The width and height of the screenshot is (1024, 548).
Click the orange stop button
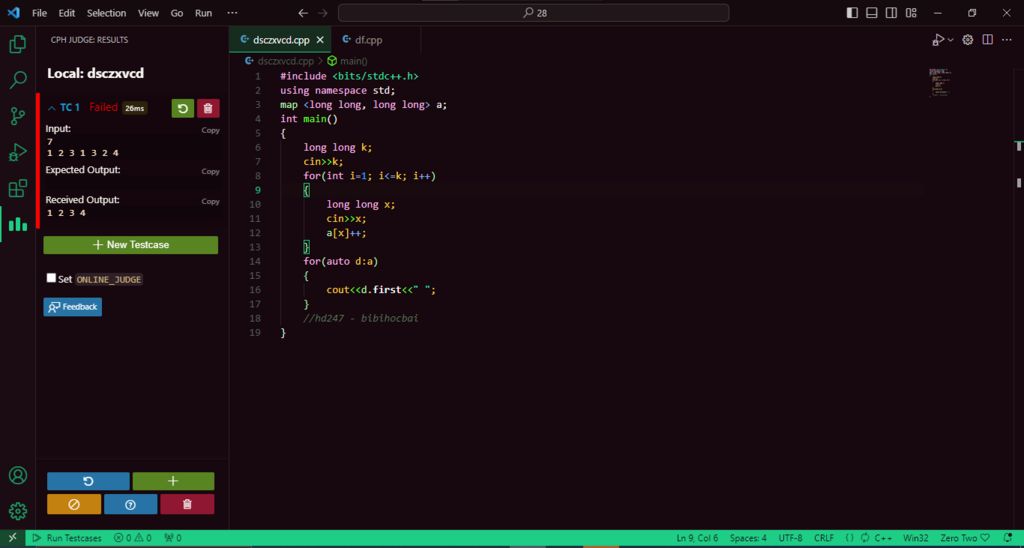(74, 504)
